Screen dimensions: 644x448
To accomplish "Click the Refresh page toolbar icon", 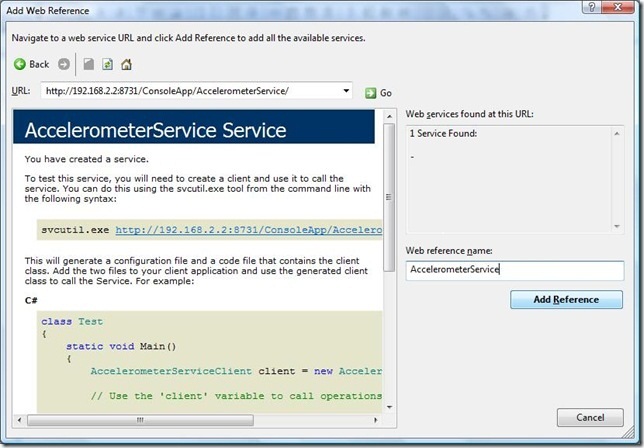I will (108, 64).
